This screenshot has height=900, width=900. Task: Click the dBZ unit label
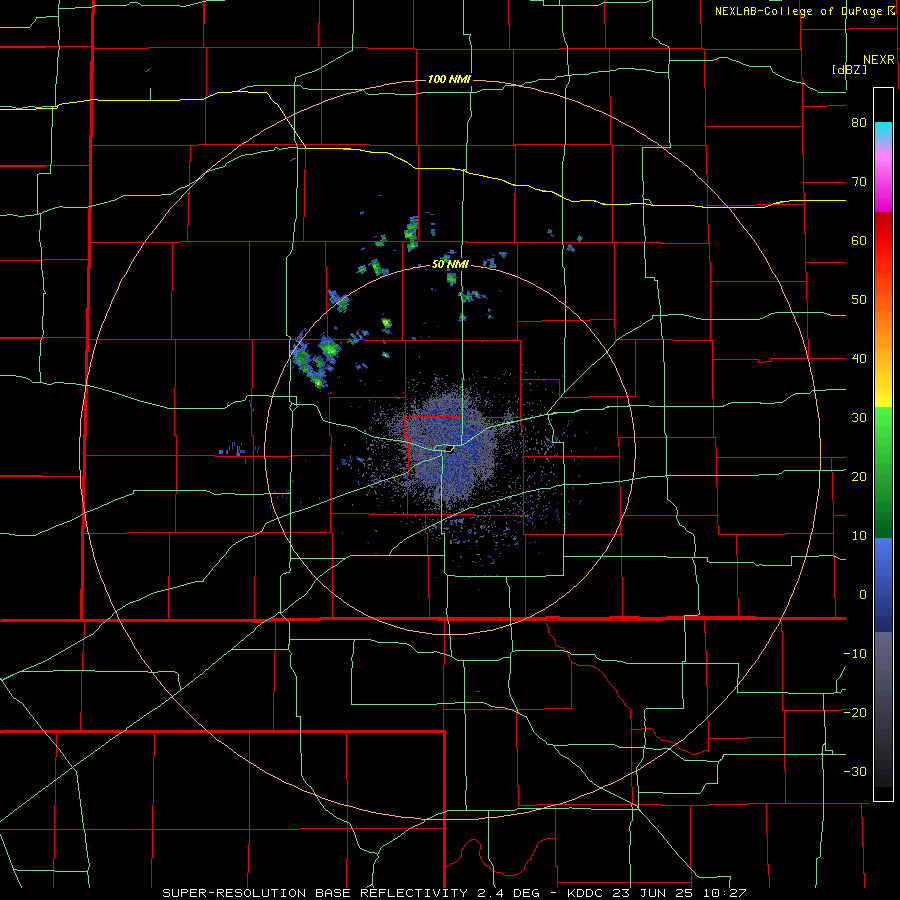pyautogui.click(x=849, y=69)
